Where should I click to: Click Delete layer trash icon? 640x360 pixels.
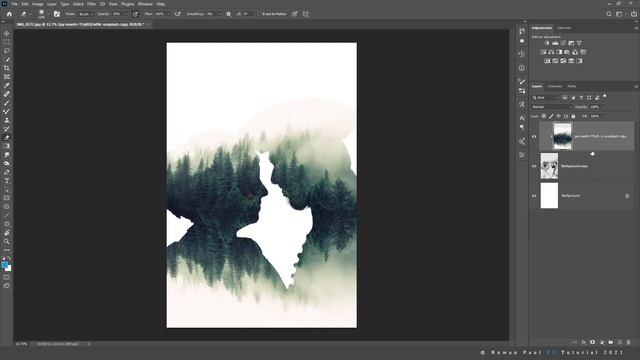[629, 342]
